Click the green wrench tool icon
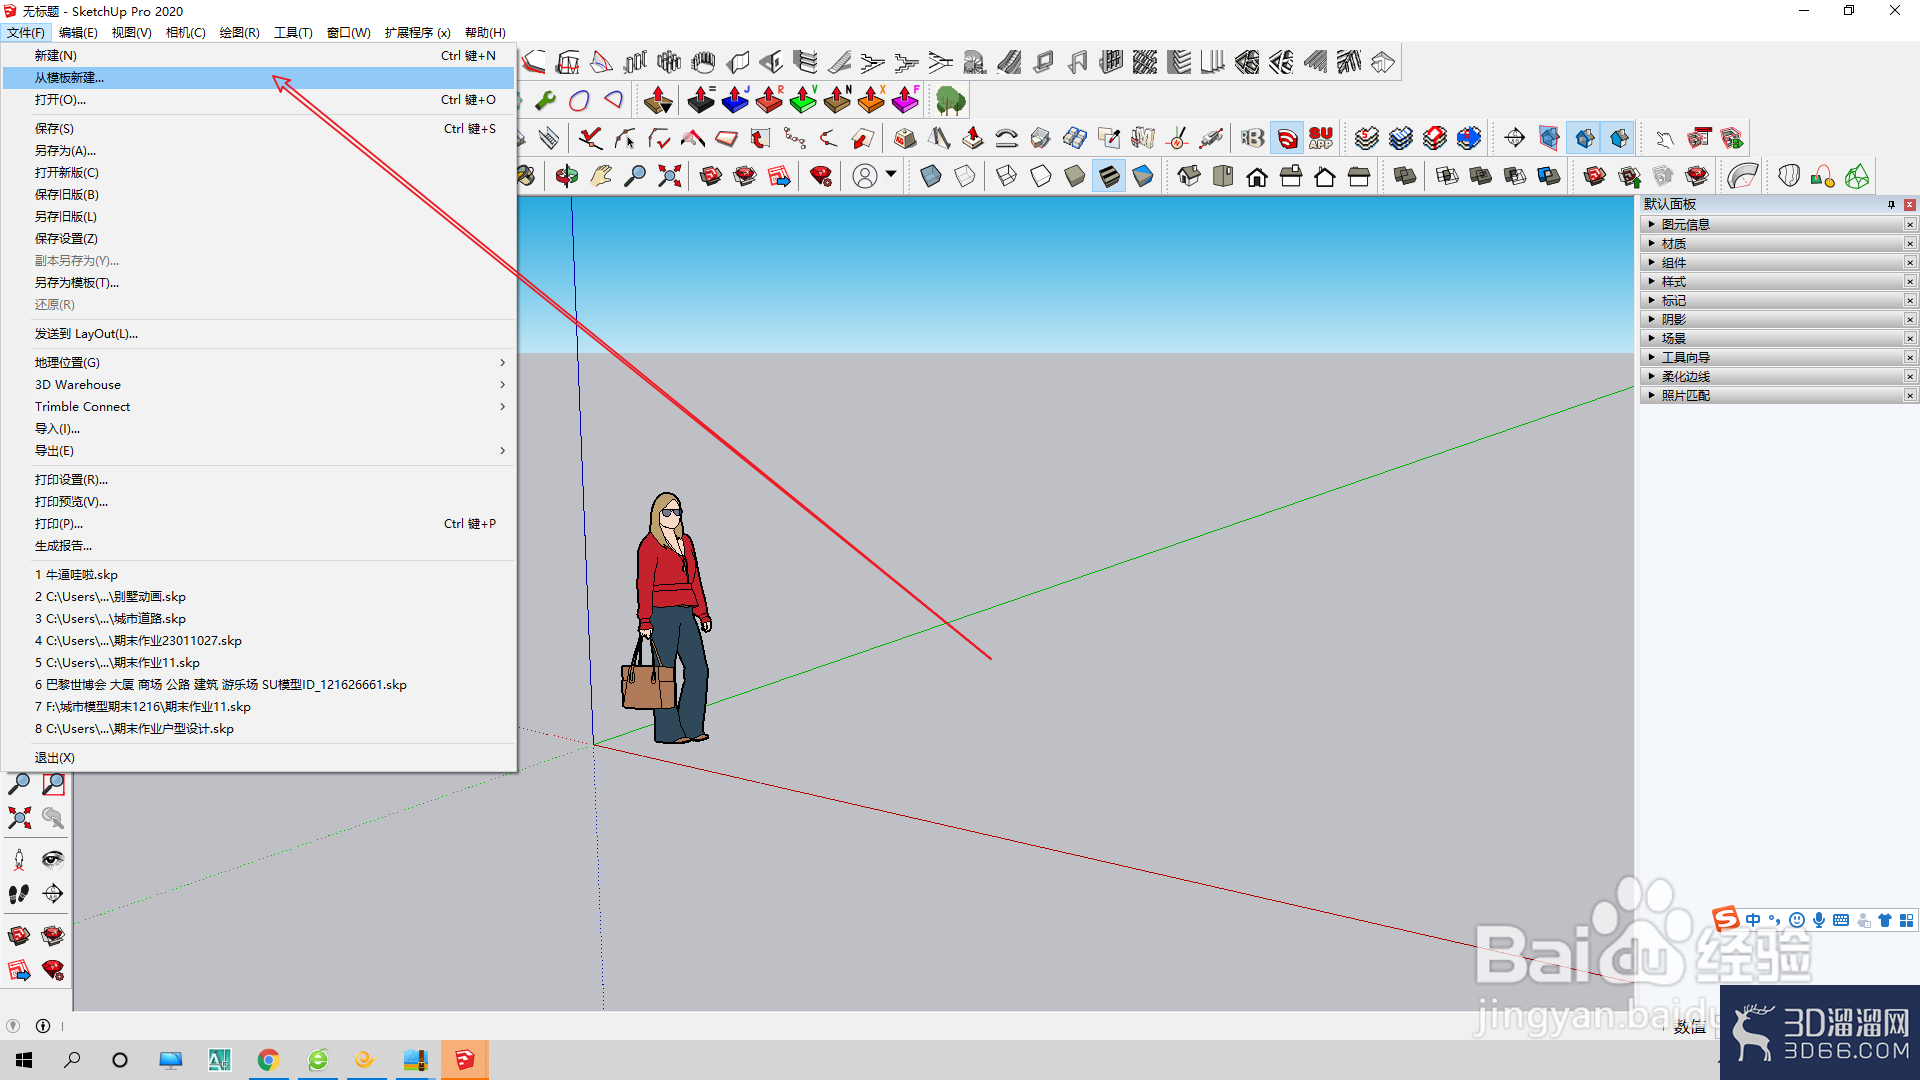This screenshot has height=1080, width=1920. coord(546,100)
